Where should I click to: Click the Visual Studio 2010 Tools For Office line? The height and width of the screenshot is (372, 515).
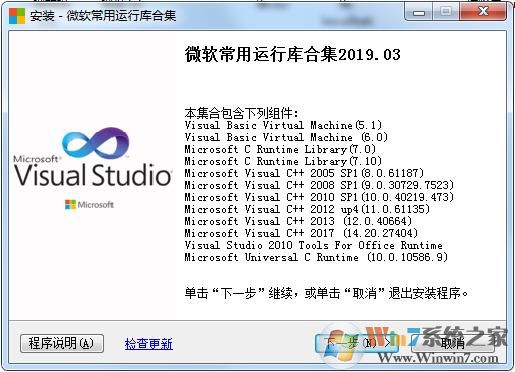coord(313,245)
